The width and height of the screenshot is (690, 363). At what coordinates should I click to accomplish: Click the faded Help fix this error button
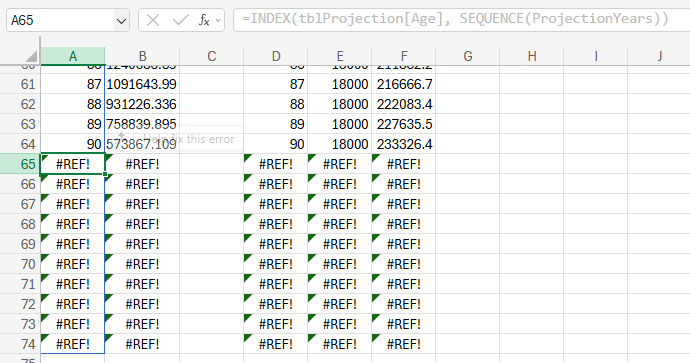(x=176, y=139)
